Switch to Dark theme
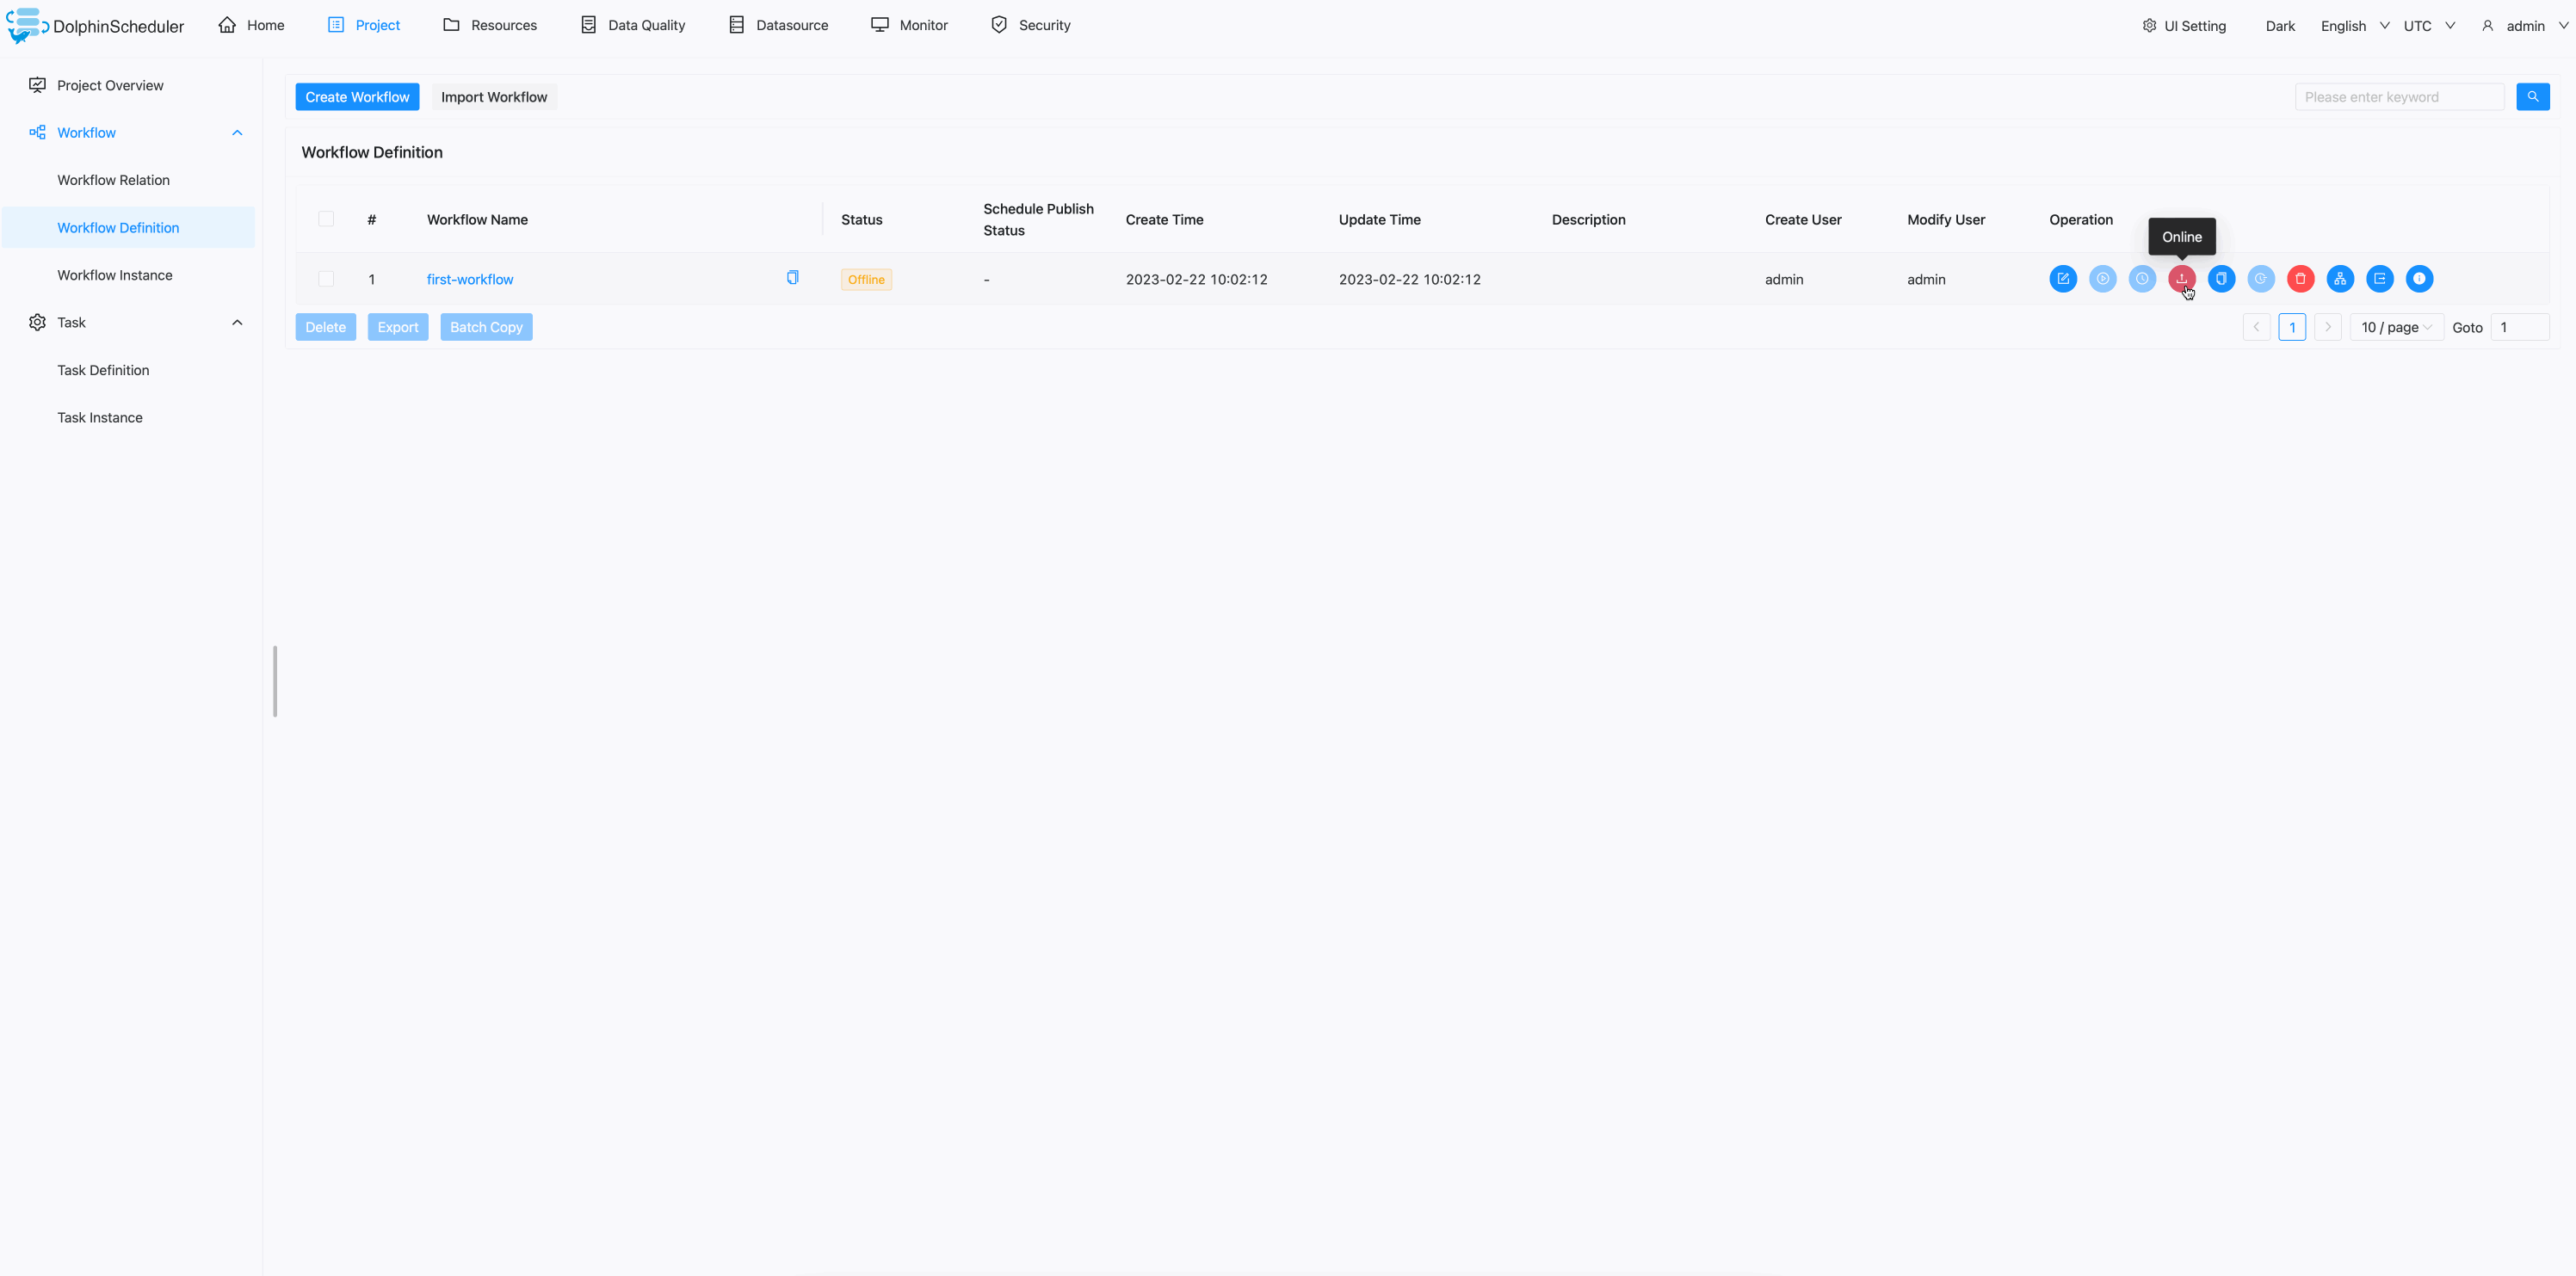The width and height of the screenshot is (2576, 1276). [2279, 26]
